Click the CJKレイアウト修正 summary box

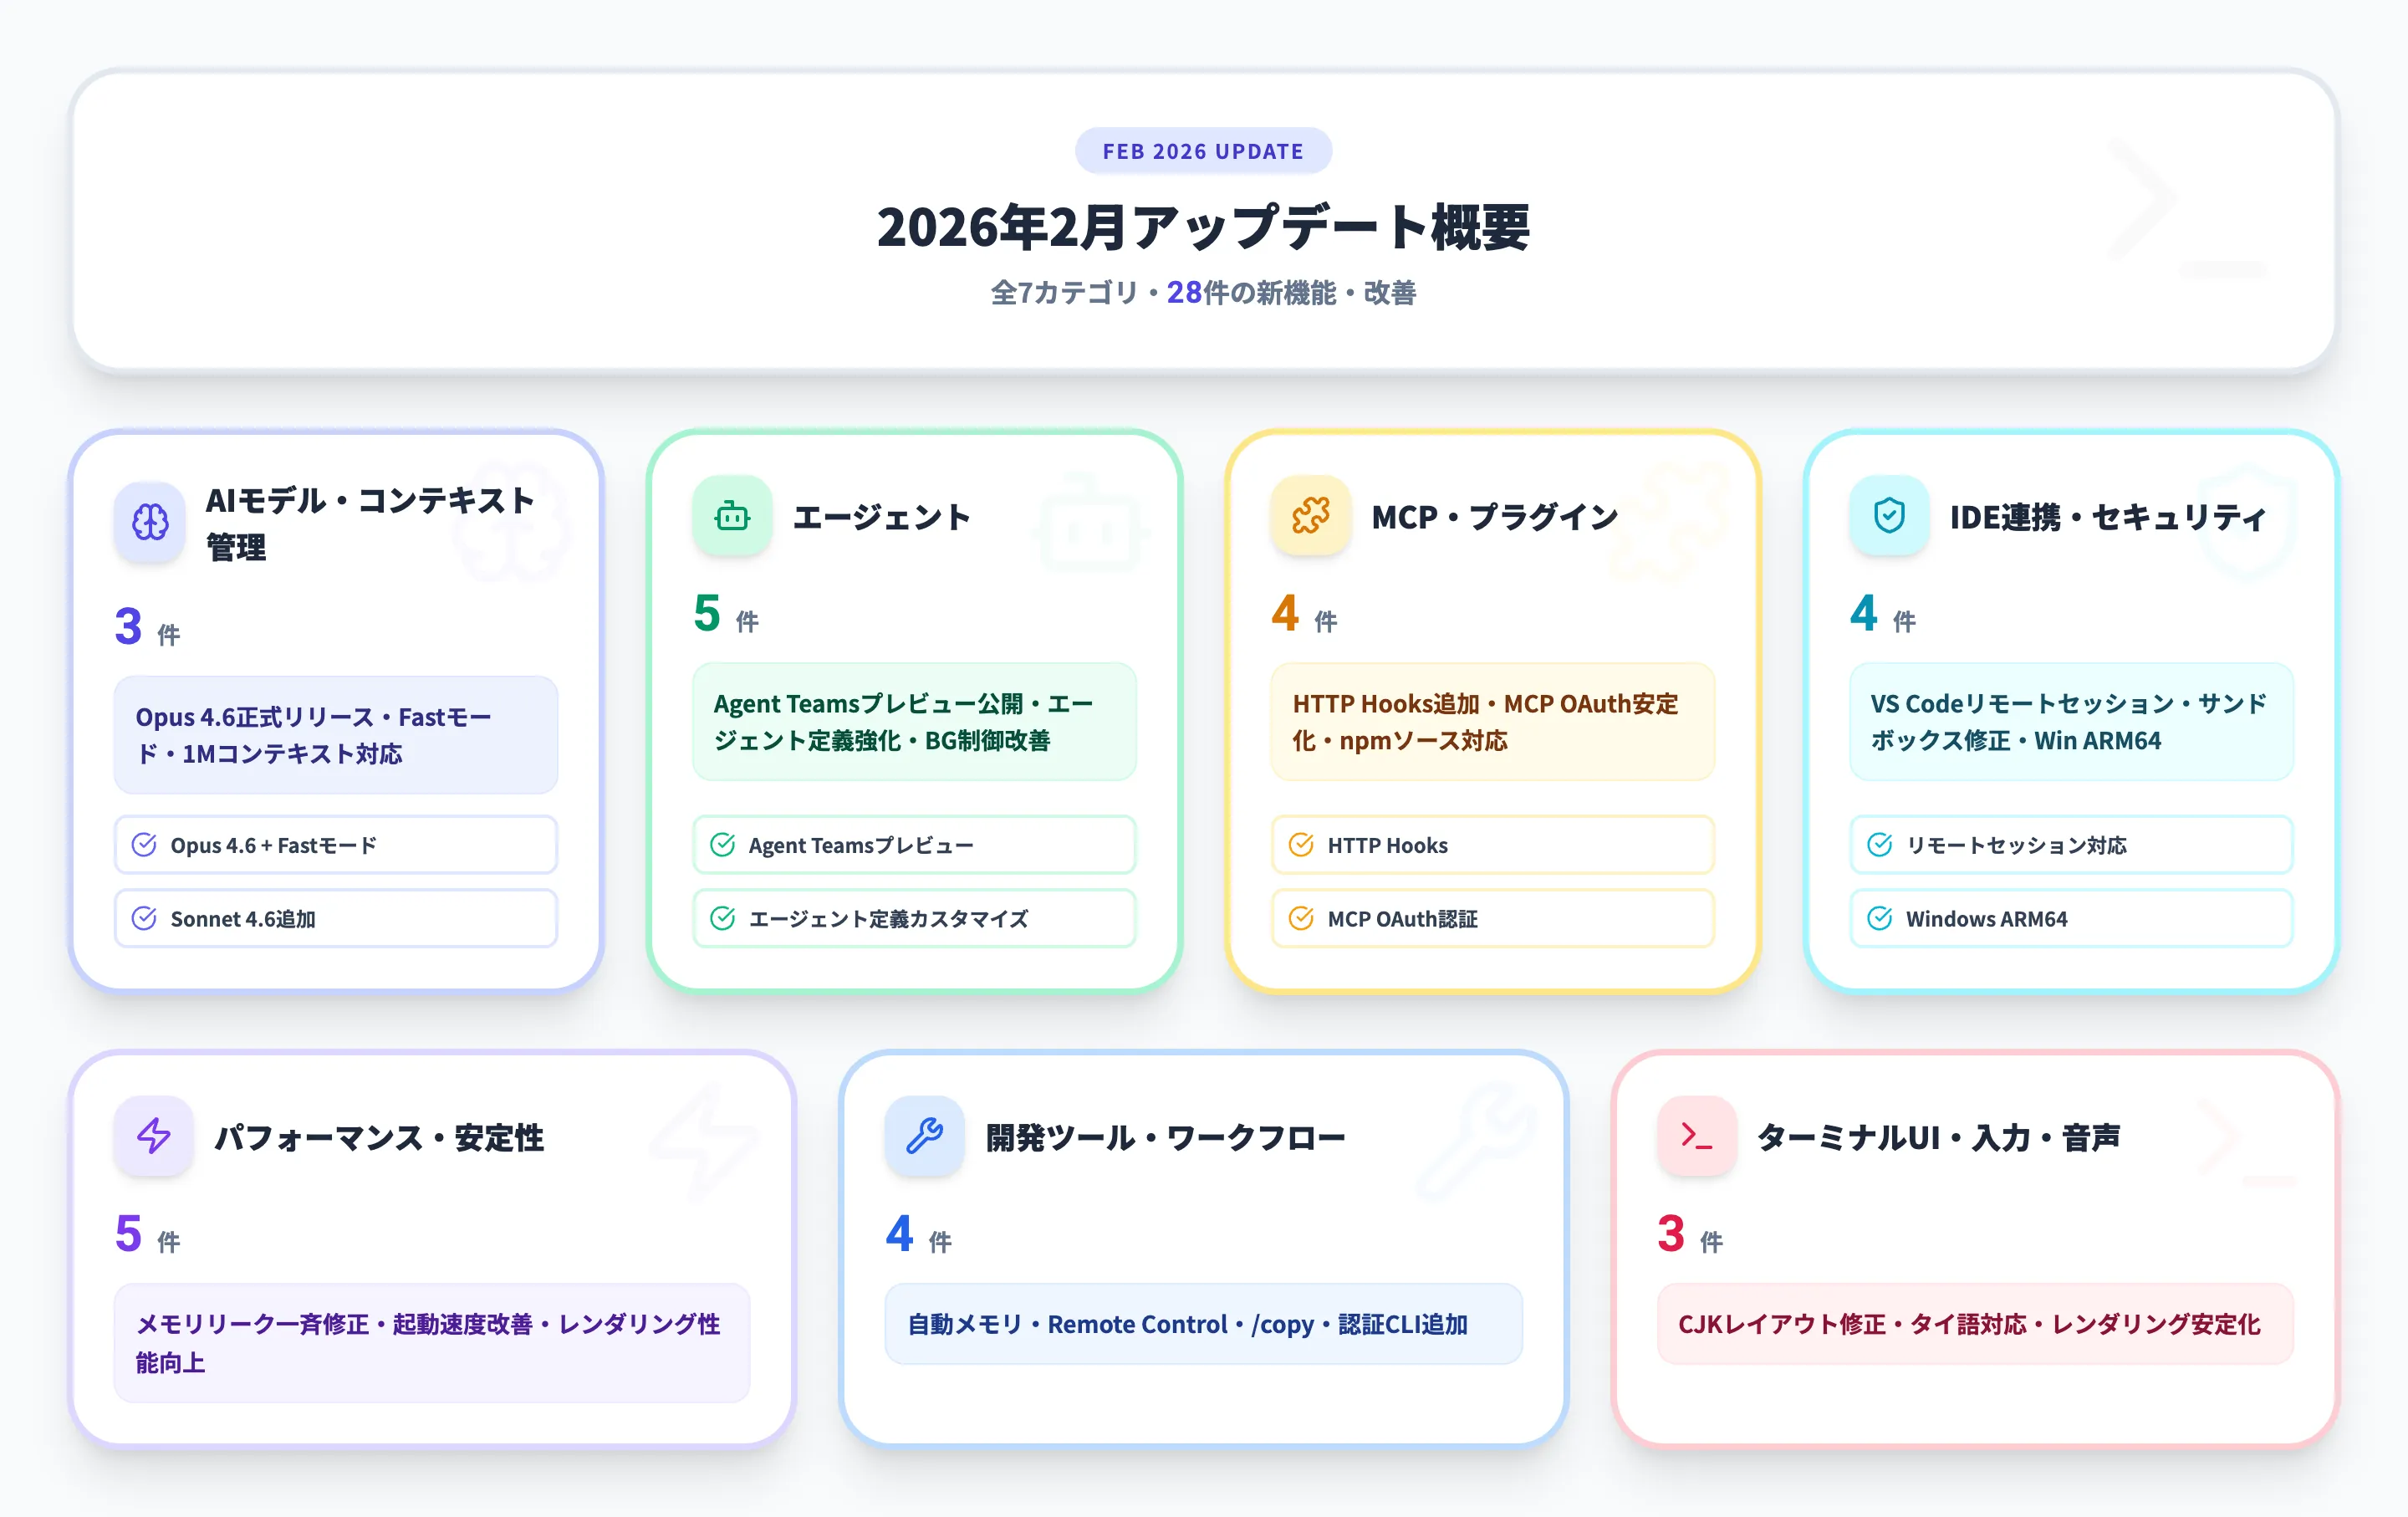1973,1323
